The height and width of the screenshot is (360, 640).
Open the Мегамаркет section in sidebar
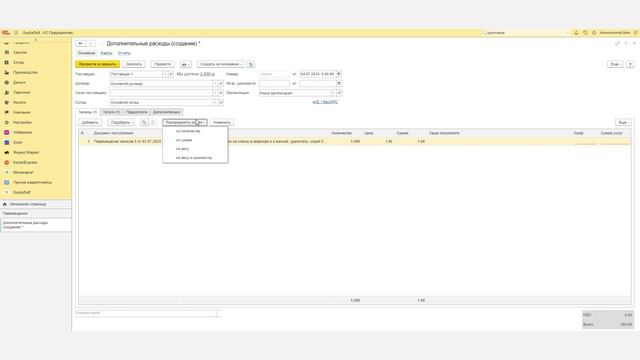23,173
